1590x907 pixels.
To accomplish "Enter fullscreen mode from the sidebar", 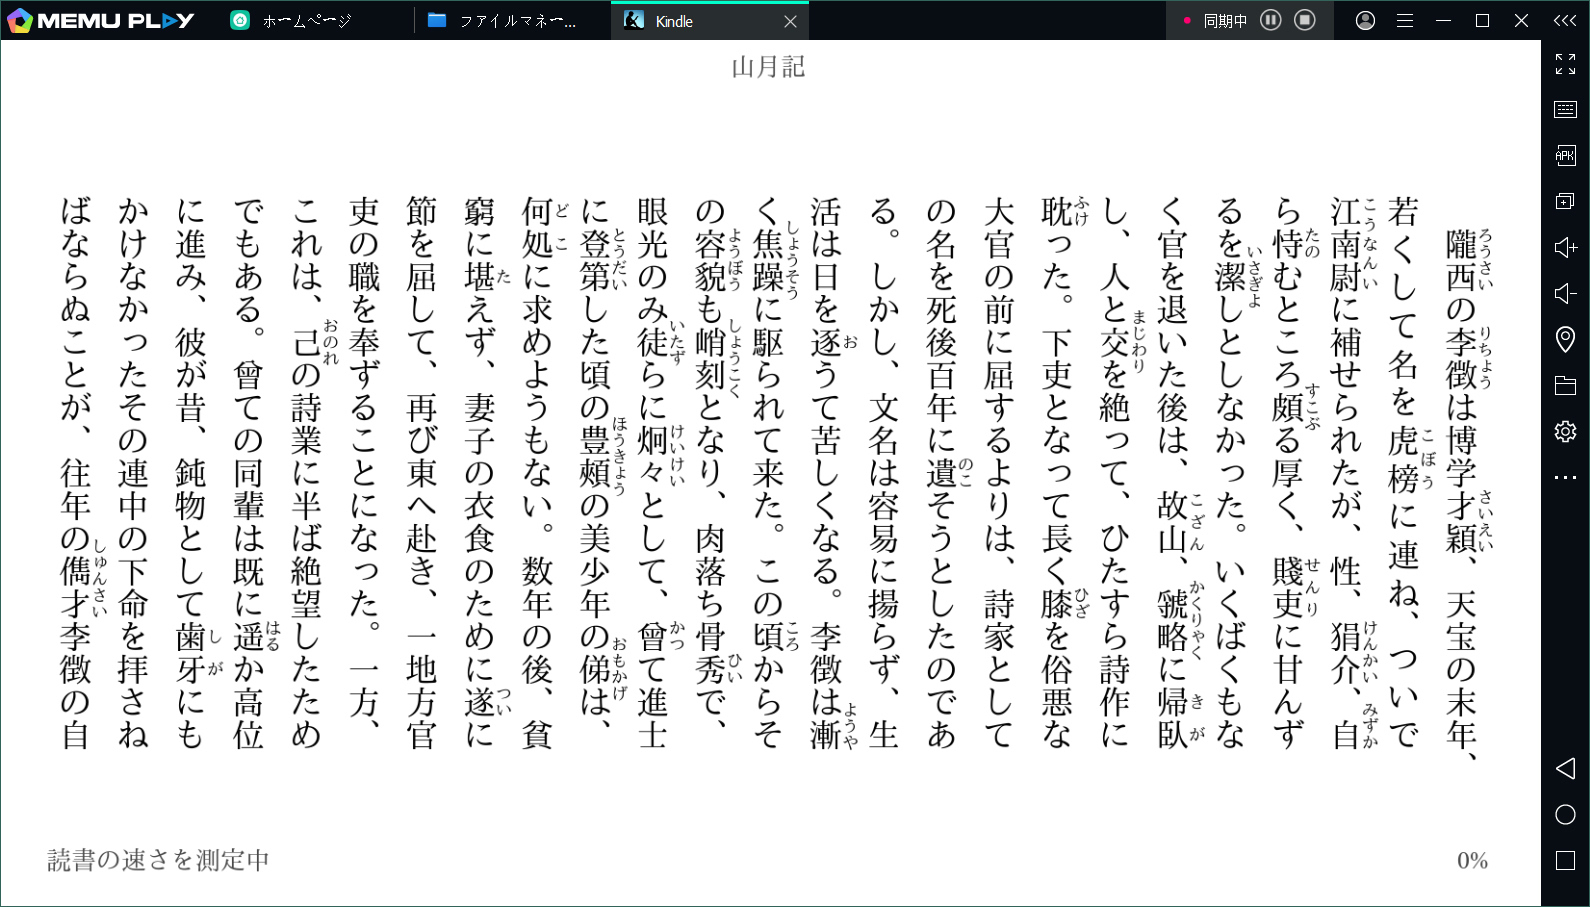I will 1566,64.
